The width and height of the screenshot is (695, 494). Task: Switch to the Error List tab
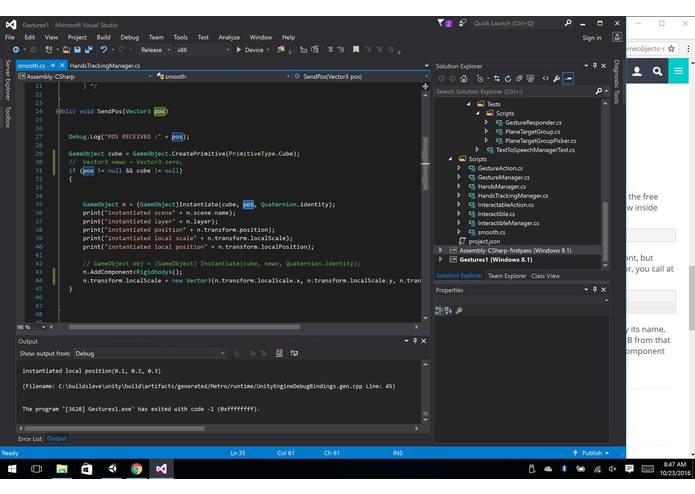(30, 439)
